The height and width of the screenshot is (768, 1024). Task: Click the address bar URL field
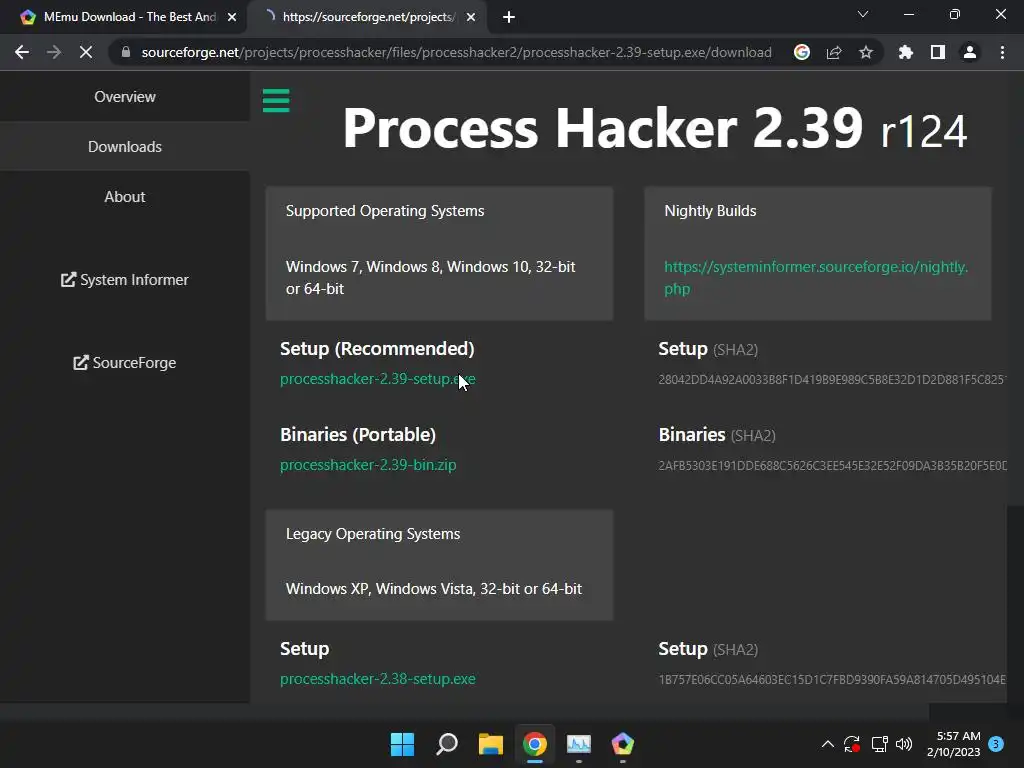tap(456, 52)
